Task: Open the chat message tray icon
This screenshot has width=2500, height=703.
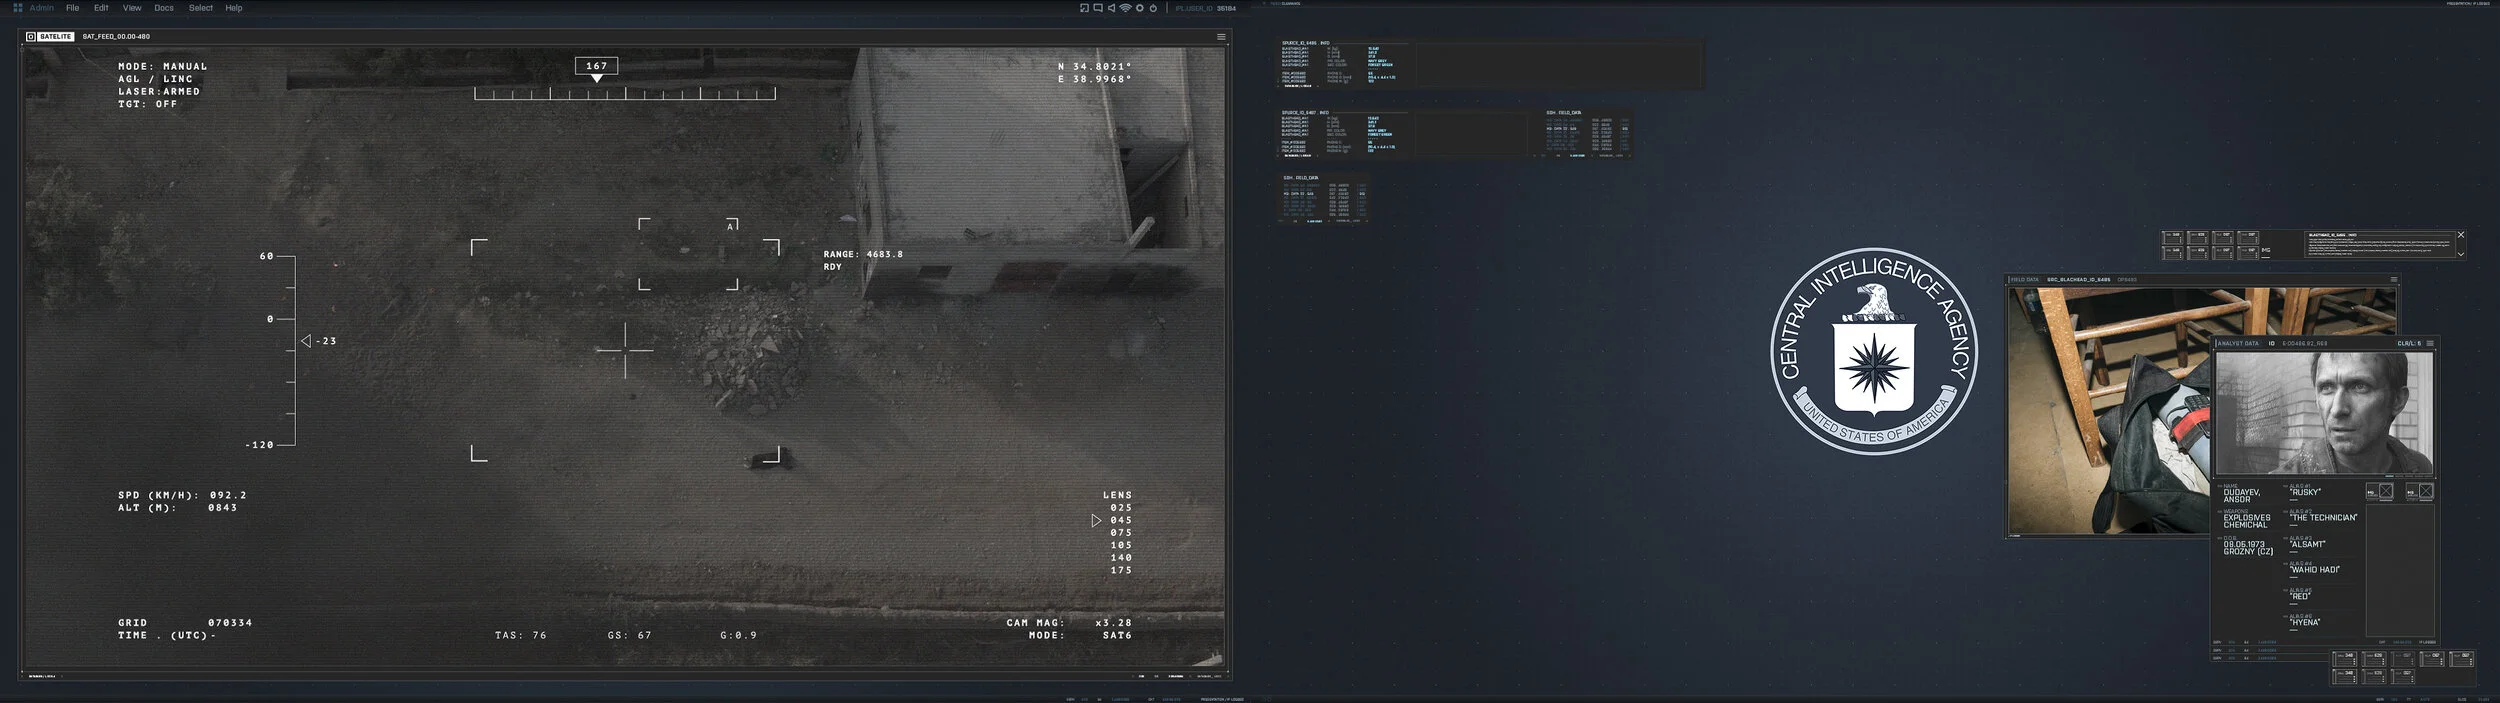Action: (1098, 8)
